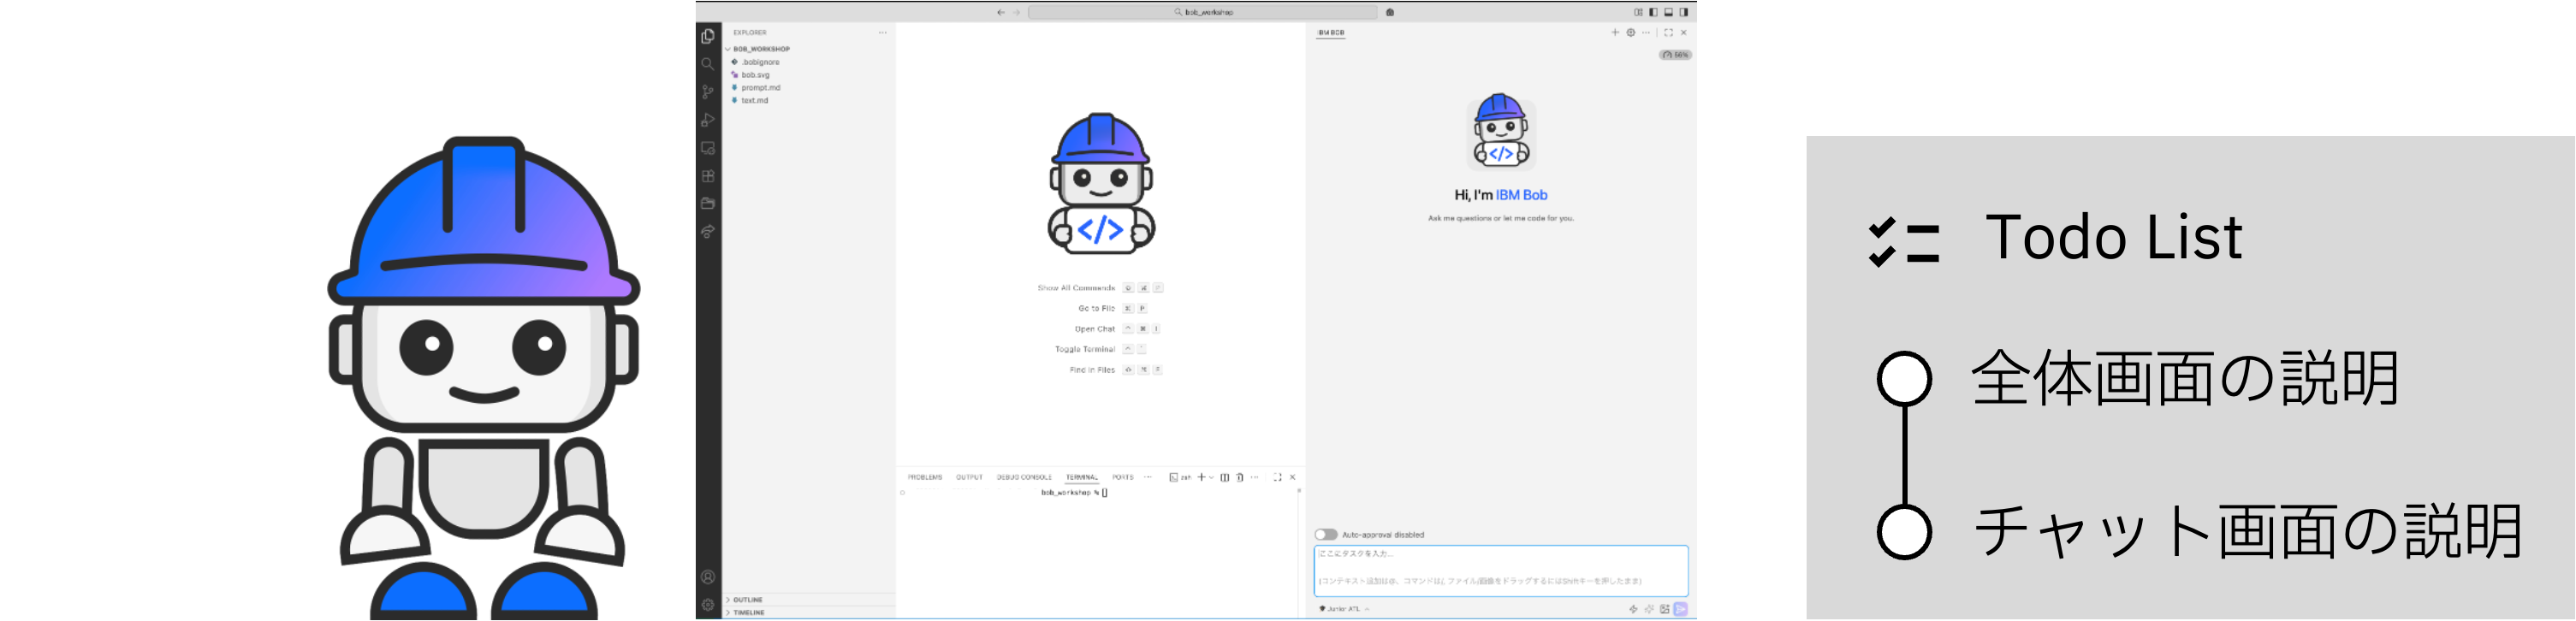Open the Explorer view in activity bar

708,36
